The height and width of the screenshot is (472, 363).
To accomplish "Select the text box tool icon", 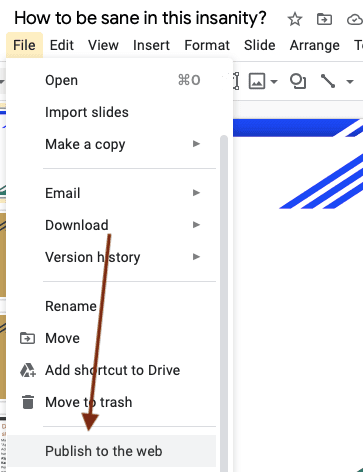I will point(236,81).
